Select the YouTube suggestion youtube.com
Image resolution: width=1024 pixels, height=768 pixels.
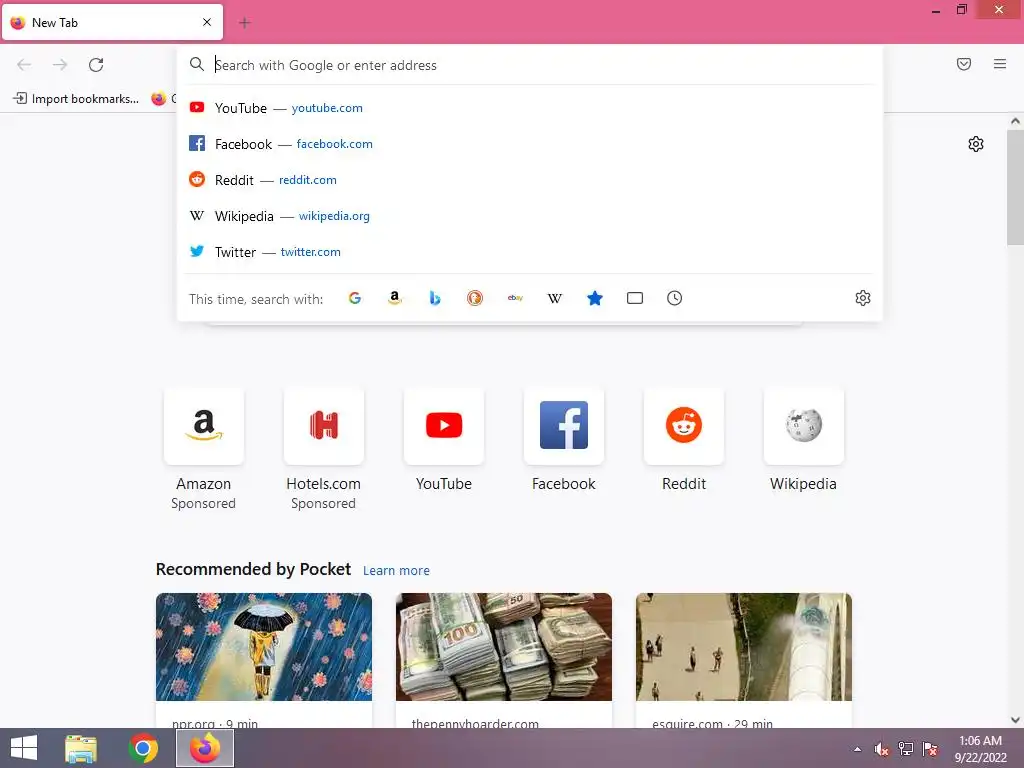tap(530, 108)
